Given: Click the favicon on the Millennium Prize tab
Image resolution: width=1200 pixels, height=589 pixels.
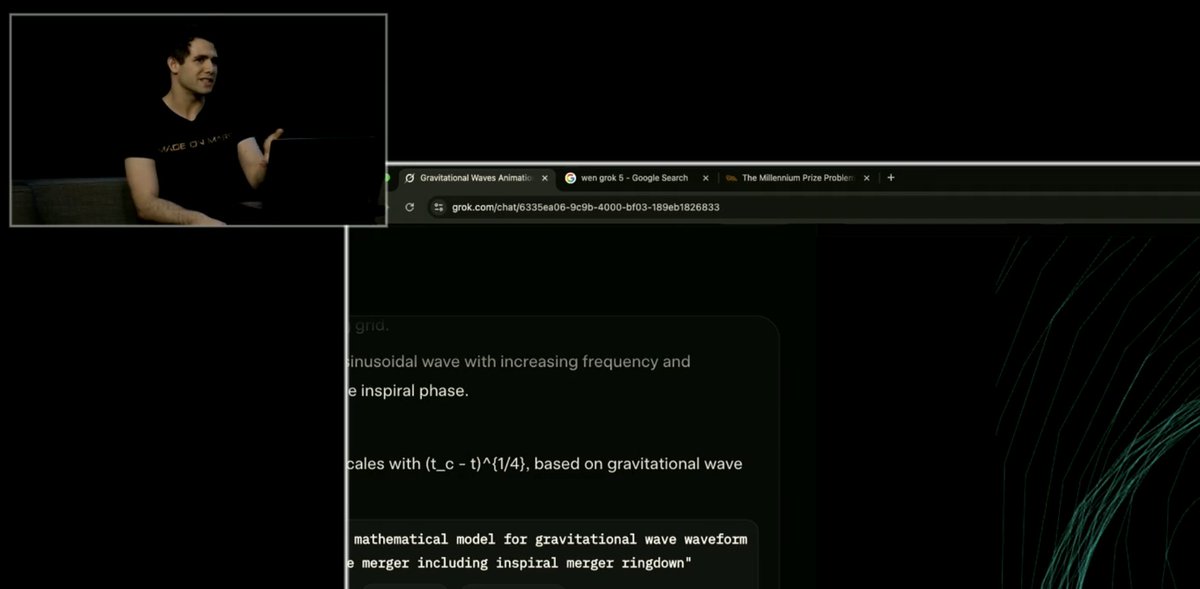Looking at the screenshot, I should coord(732,178).
